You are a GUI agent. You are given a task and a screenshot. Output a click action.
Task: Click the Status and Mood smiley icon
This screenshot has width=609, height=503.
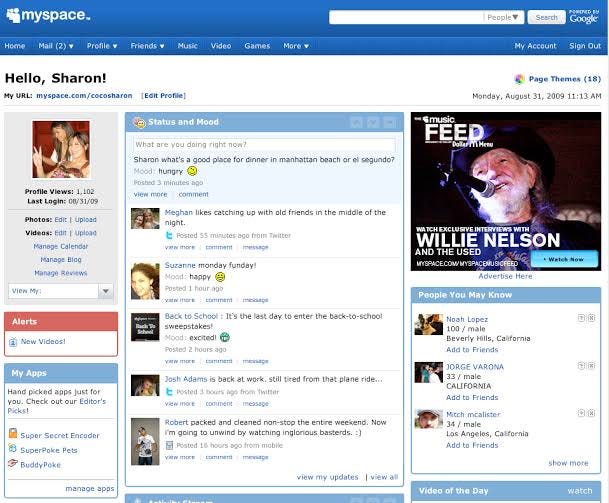(x=139, y=122)
